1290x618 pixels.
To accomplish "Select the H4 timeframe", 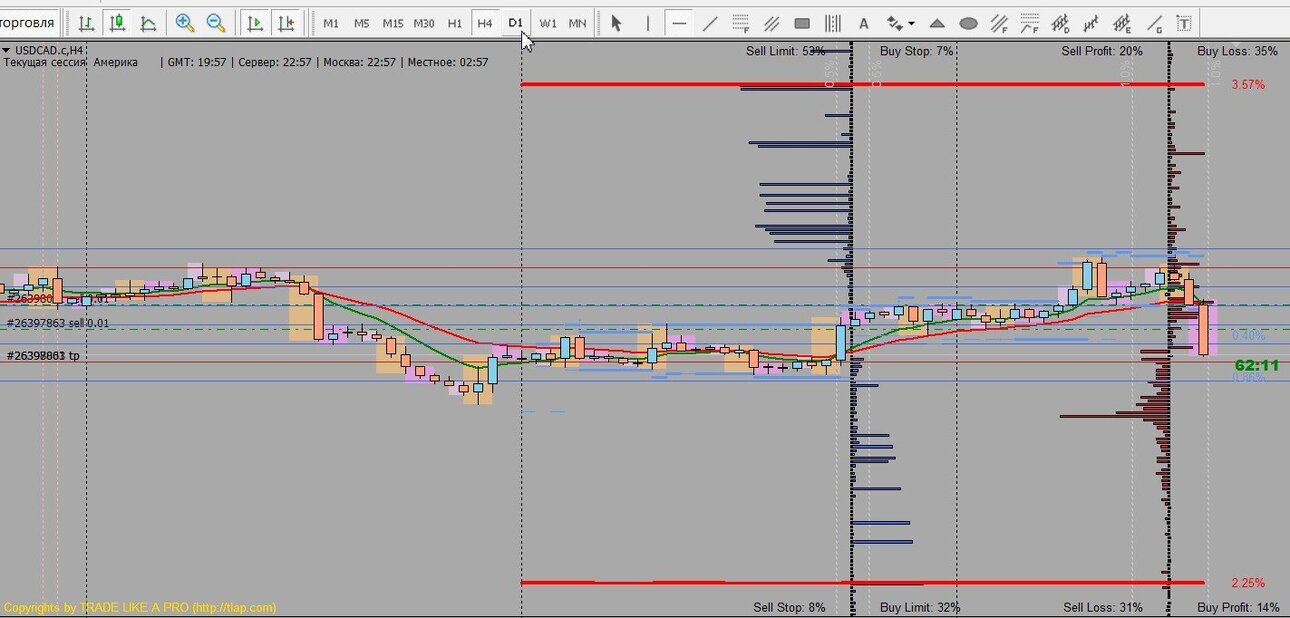I will click(x=485, y=23).
